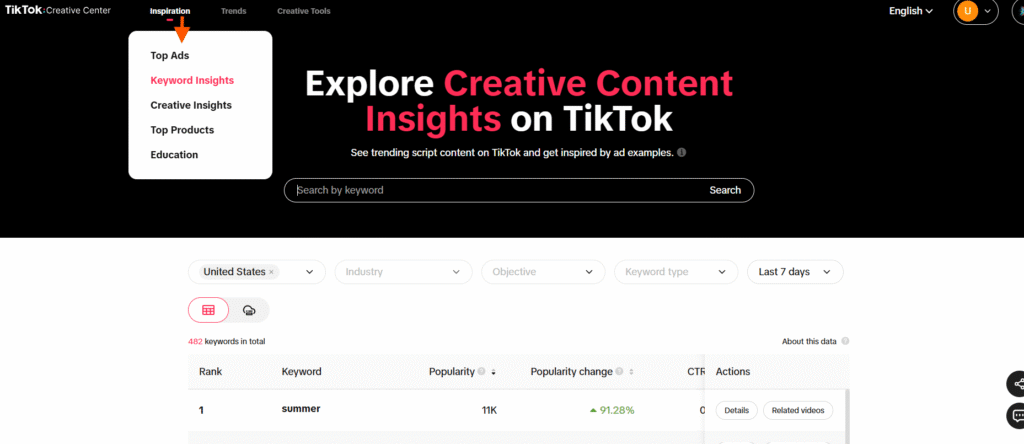The height and width of the screenshot is (444, 1024).
Task: Switch to word cloud view
Action: click(249, 311)
